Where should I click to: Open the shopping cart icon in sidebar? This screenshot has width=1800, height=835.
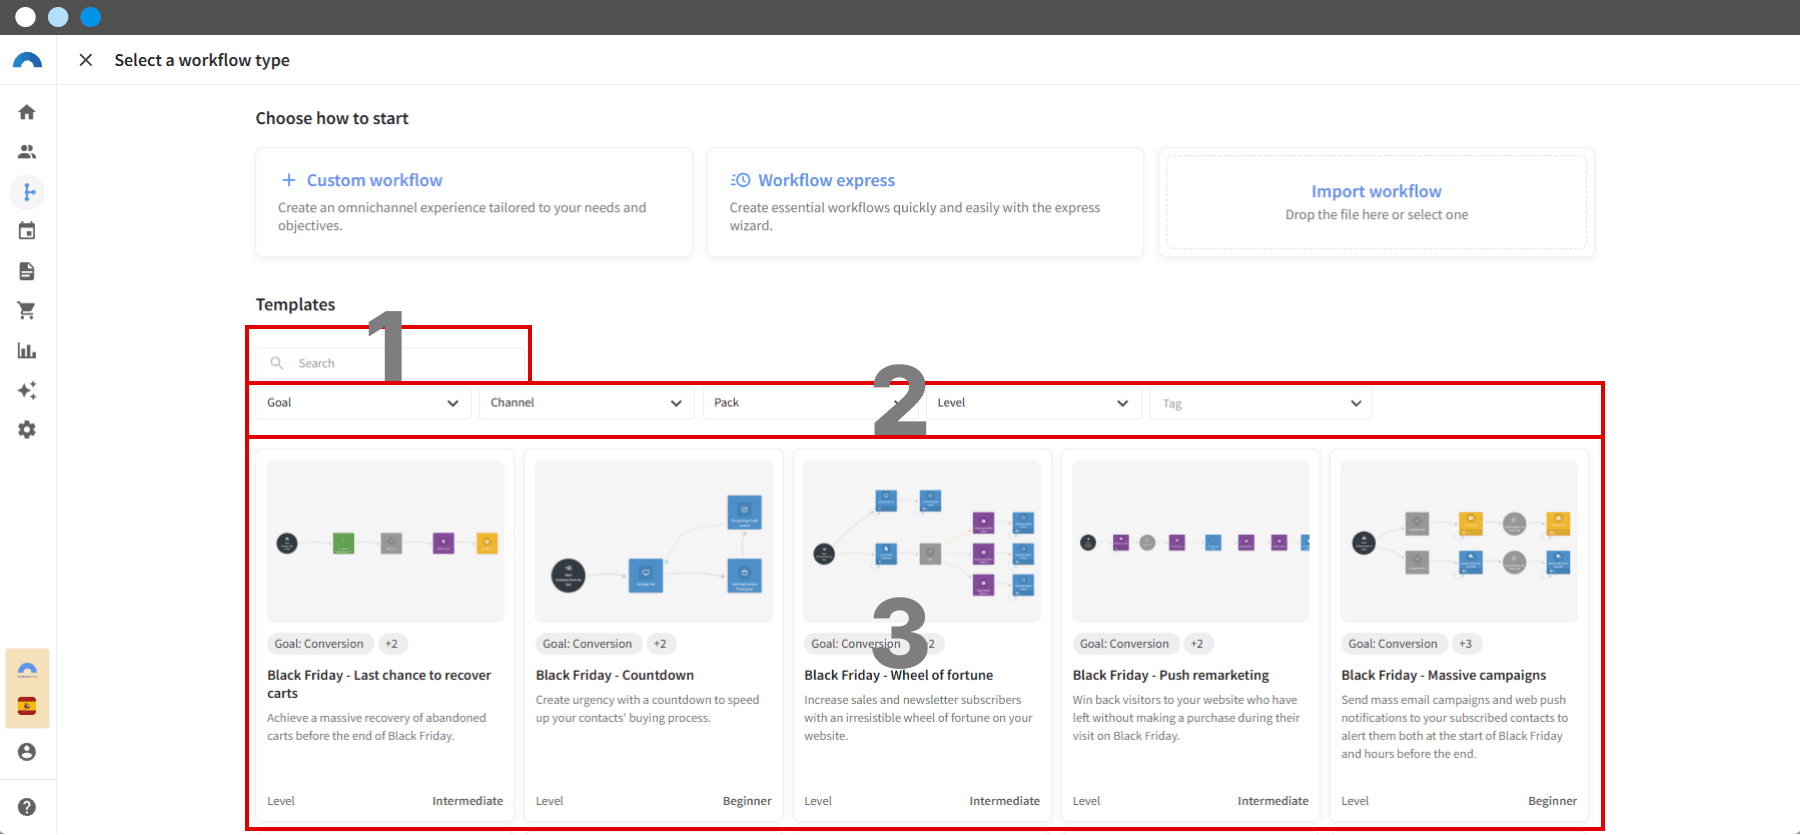point(27,311)
